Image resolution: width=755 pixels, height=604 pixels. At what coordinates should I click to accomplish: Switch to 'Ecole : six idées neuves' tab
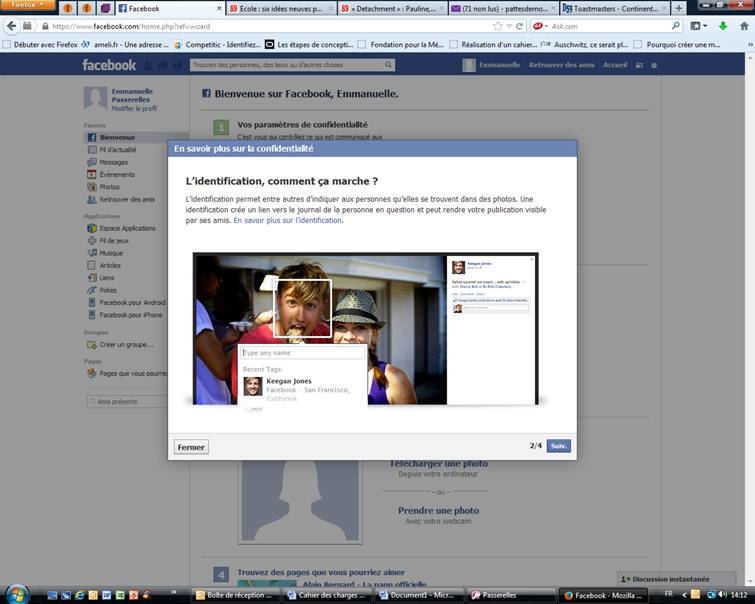[x=281, y=8]
